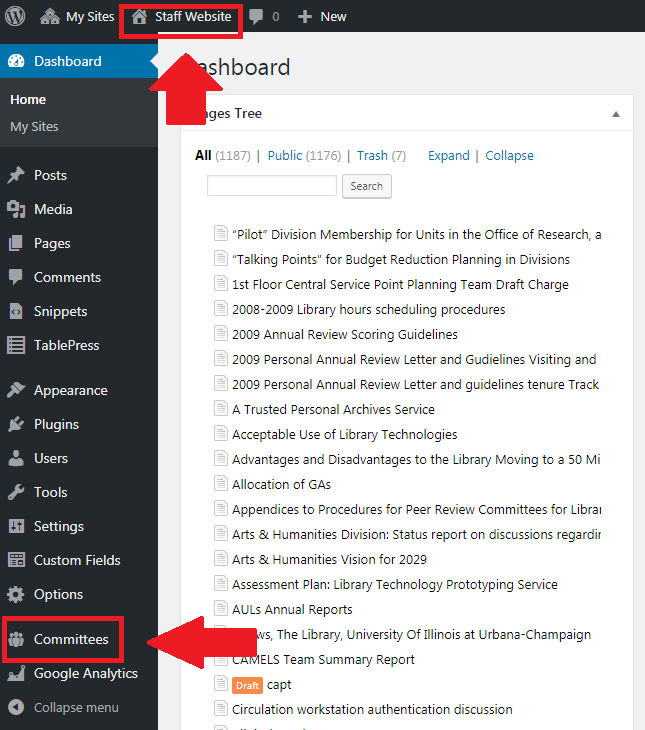Open the Appearance menu
The width and height of the screenshot is (645, 730).
pyautogui.click(x=70, y=390)
